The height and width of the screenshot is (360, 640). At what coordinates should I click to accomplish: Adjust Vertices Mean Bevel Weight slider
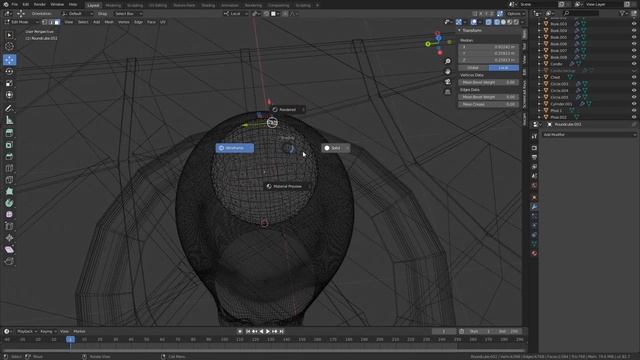click(x=488, y=82)
